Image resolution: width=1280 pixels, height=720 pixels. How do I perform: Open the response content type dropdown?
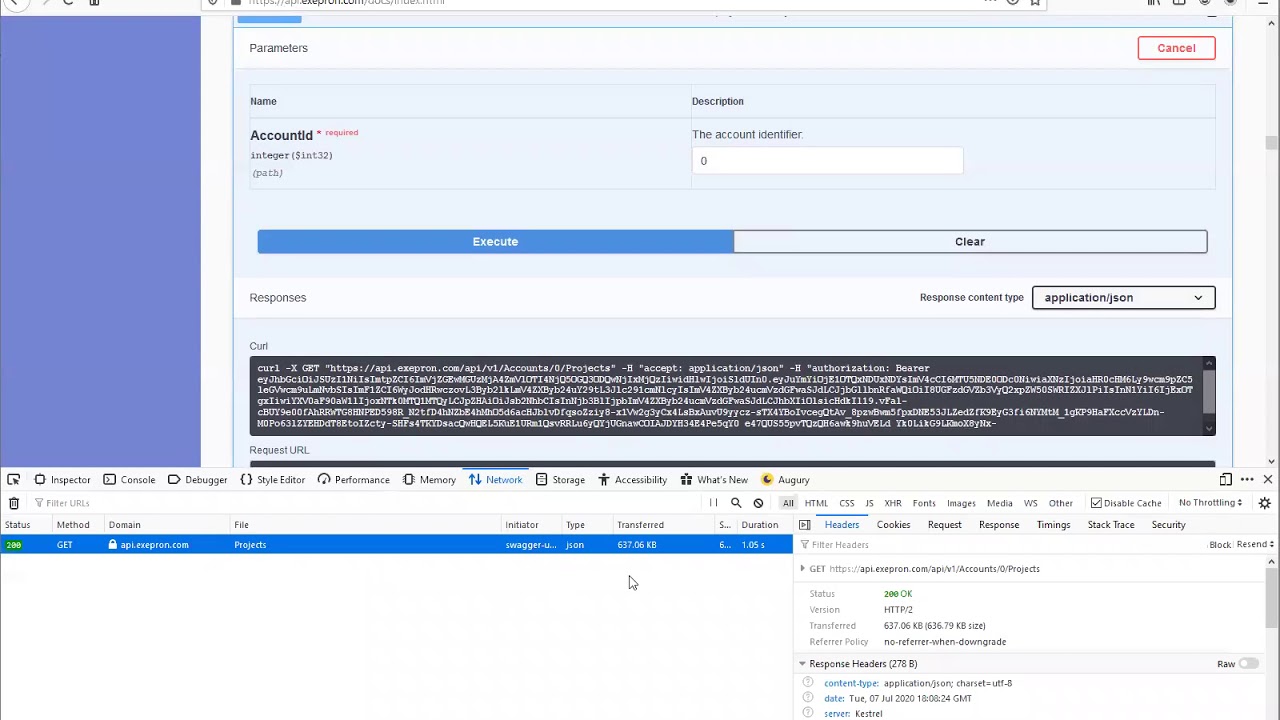(1123, 297)
